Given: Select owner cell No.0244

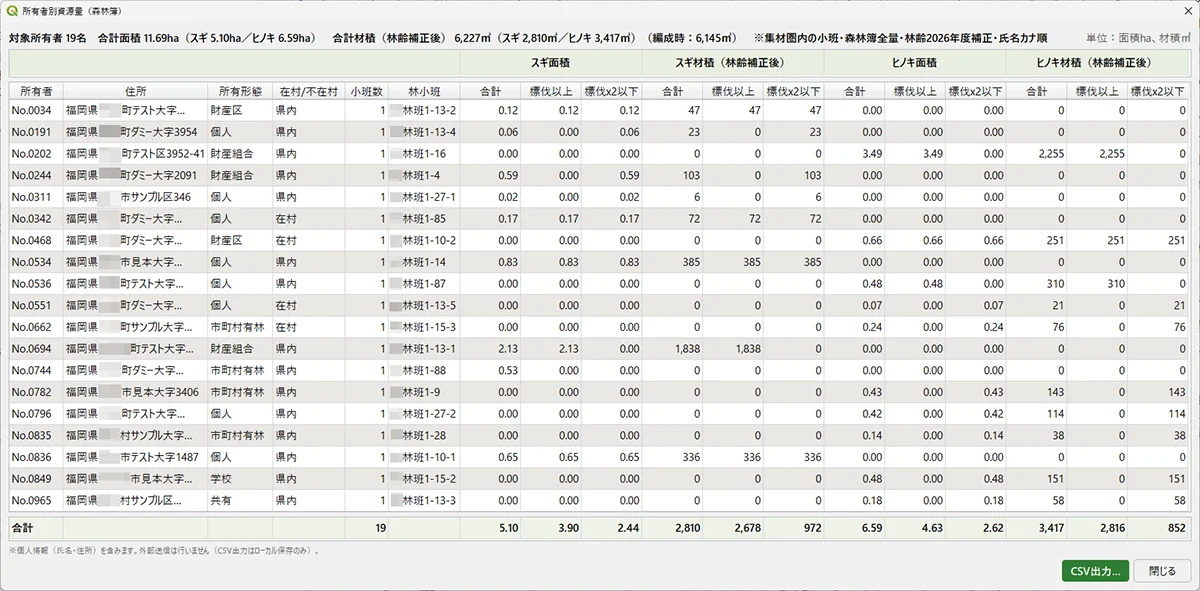Looking at the screenshot, I should pyautogui.click(x=35, y=175).
